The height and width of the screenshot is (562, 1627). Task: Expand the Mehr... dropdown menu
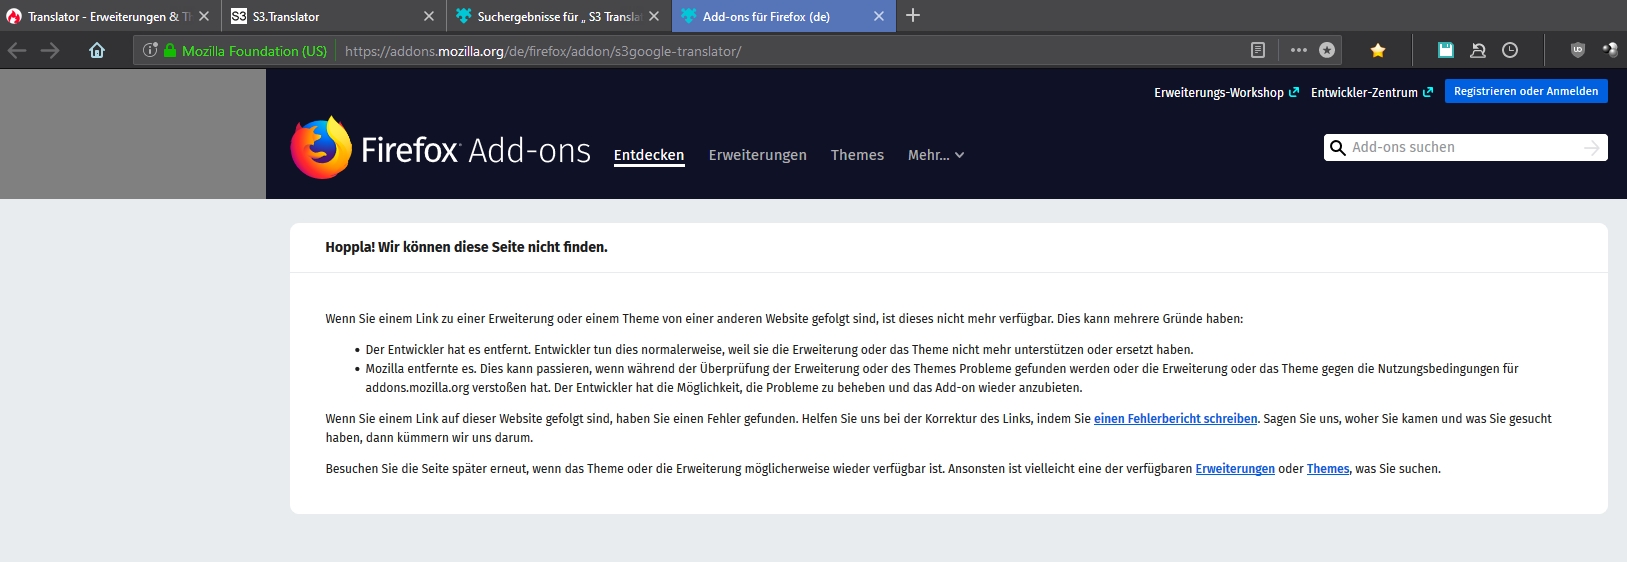[x=935, y=155]
